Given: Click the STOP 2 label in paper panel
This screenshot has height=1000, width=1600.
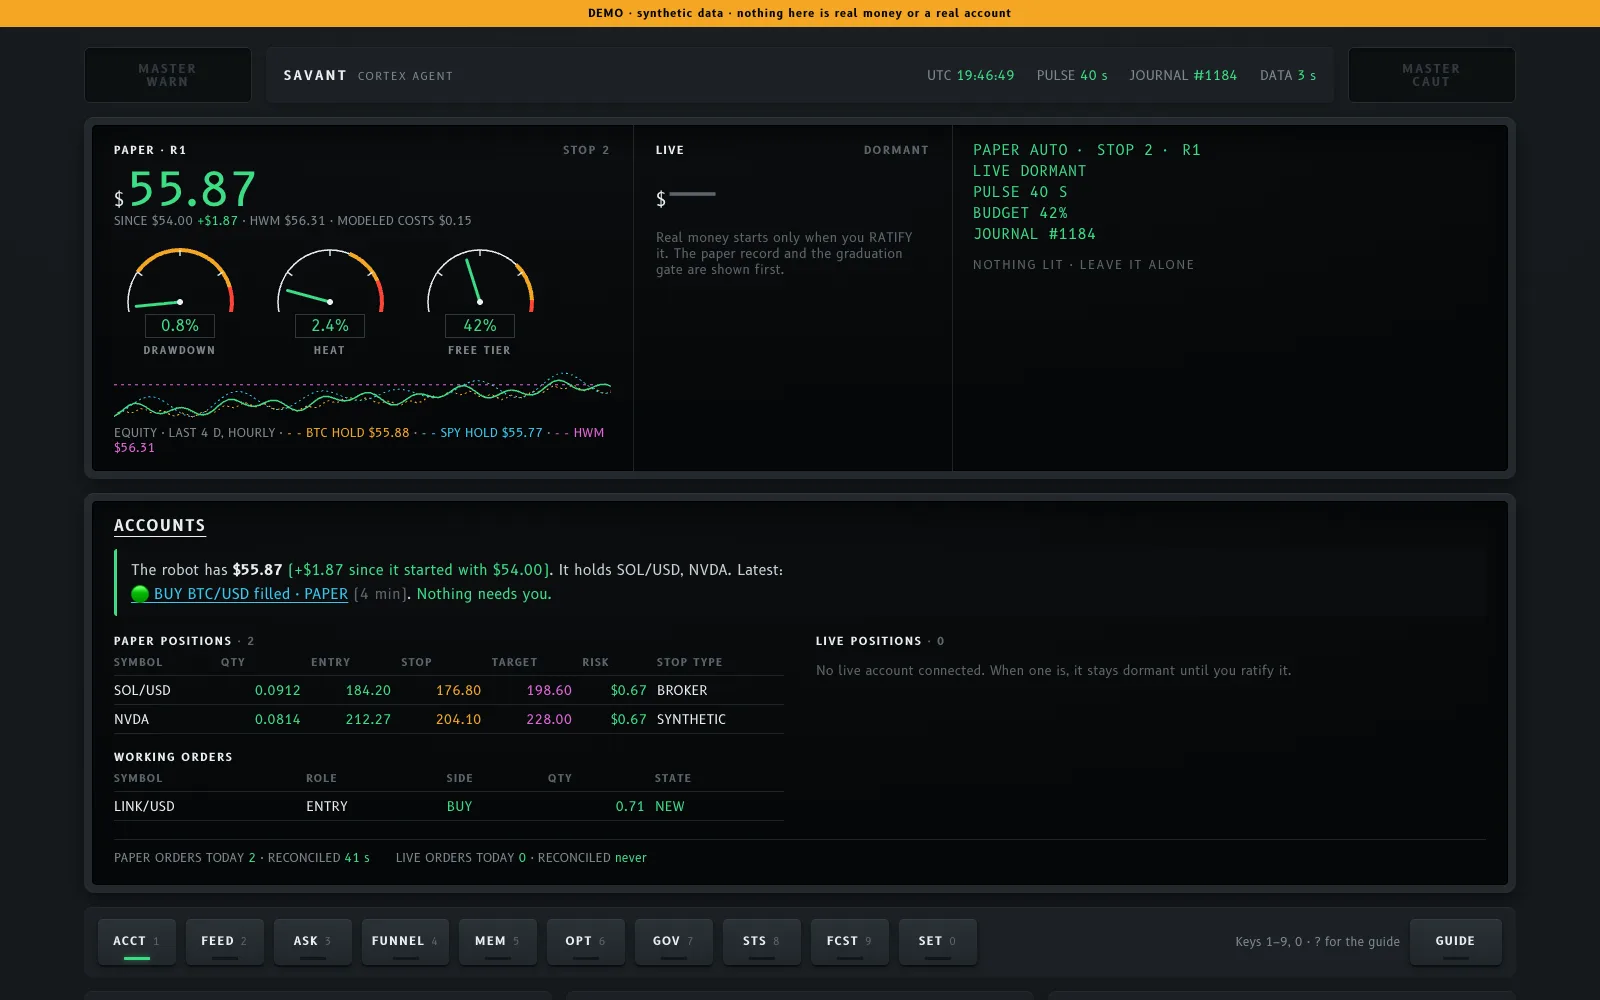Looking at the screenshot, I should pos(586,150).
